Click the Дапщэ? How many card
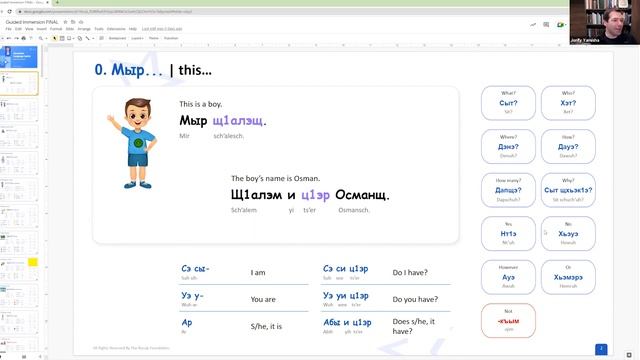 508,190
